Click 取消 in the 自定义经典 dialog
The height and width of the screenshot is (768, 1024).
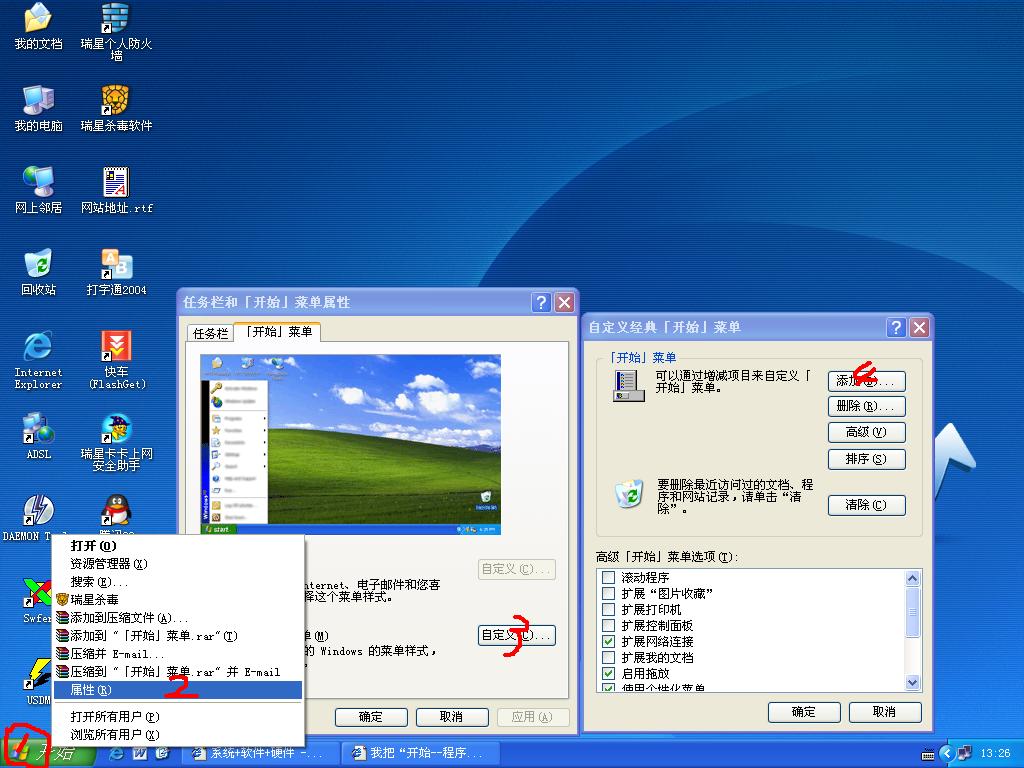[x=885, y=712]
